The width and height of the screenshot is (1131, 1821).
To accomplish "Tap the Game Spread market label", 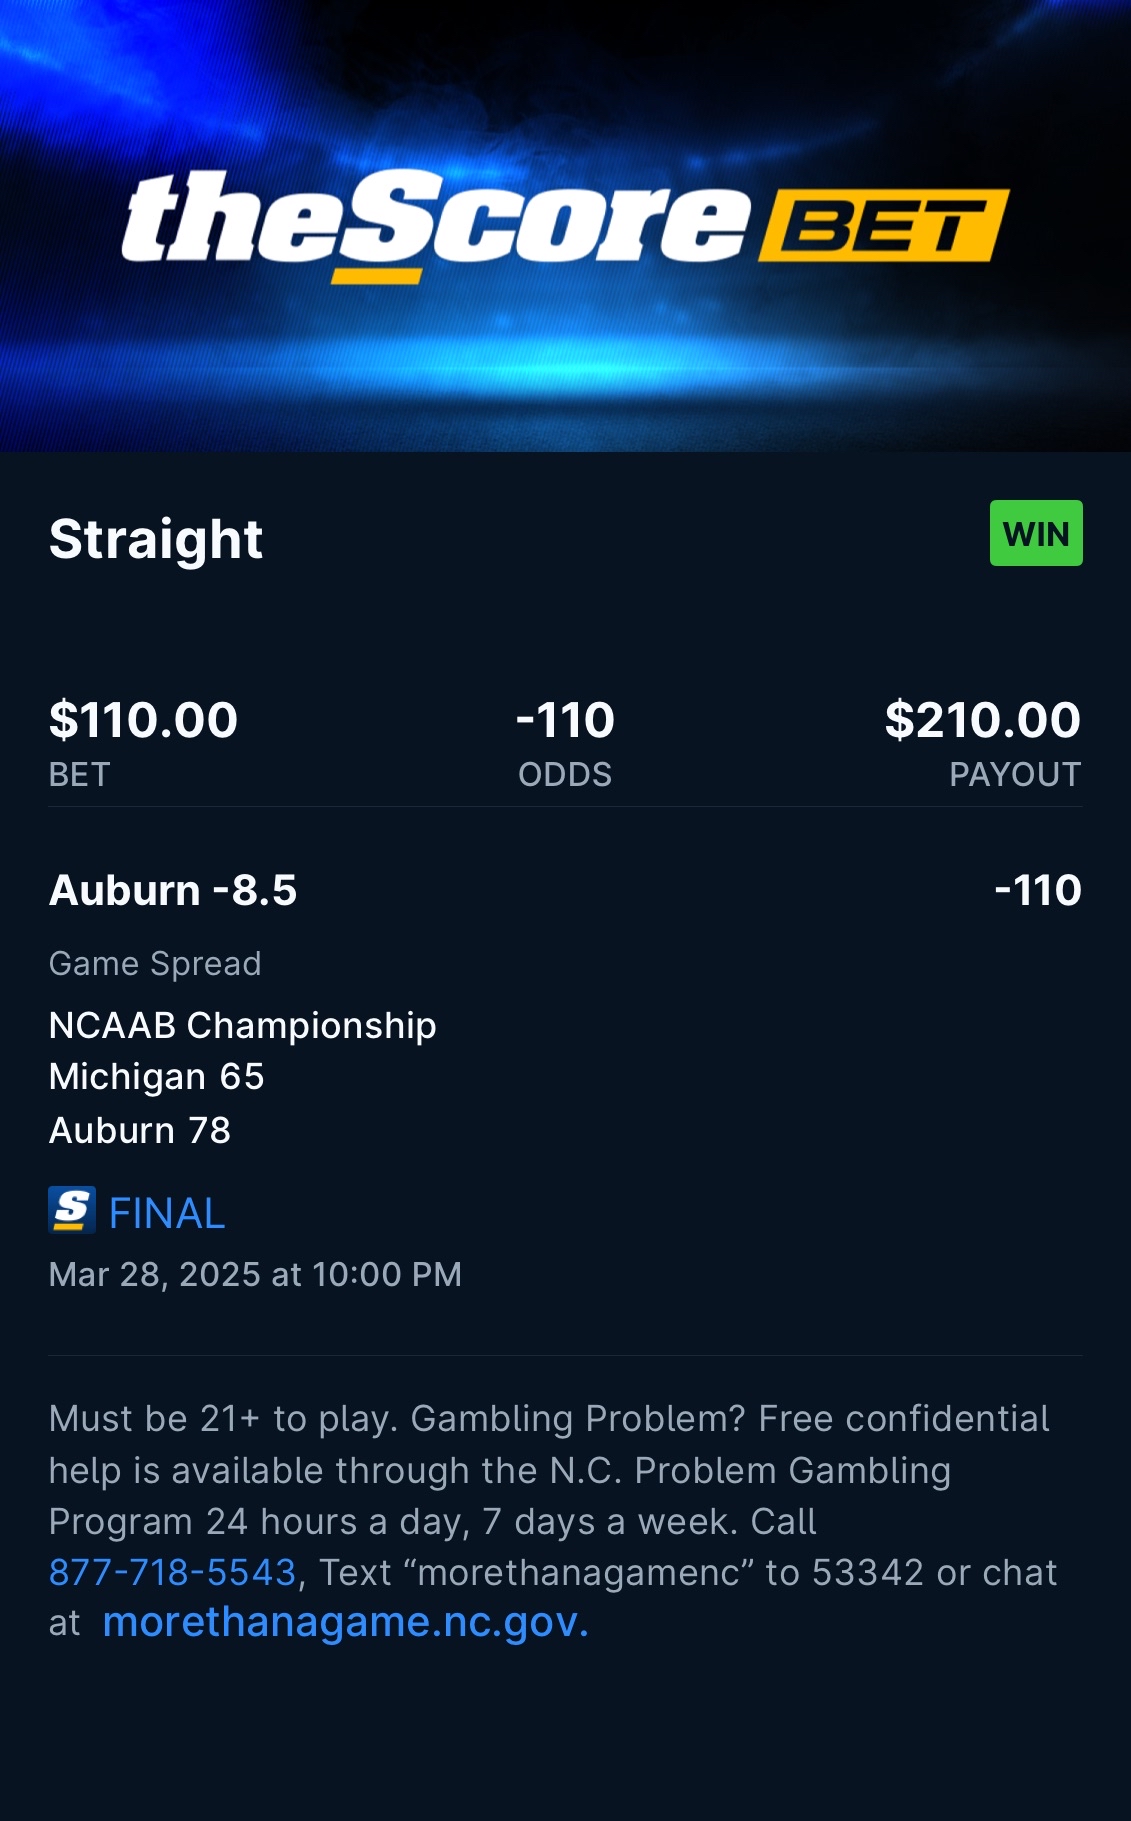I will point(155,963).
